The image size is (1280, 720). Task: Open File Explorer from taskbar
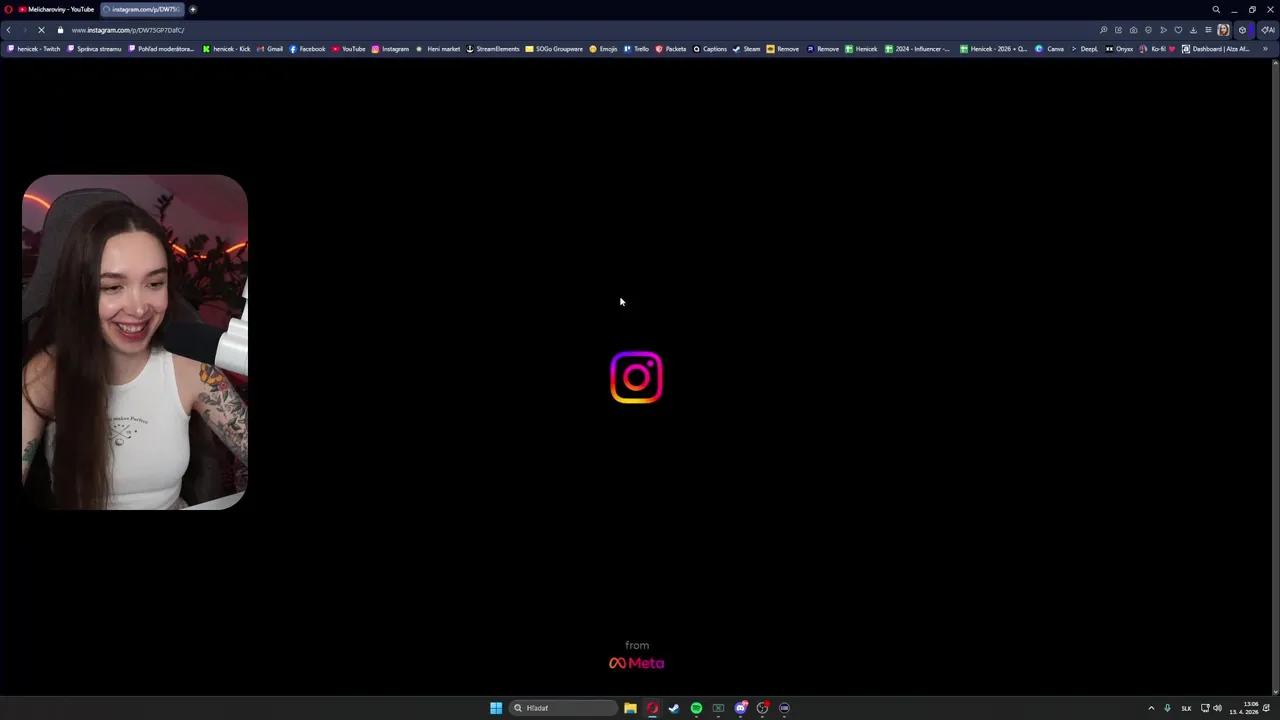pyautogui.click(x=630, y=708)
